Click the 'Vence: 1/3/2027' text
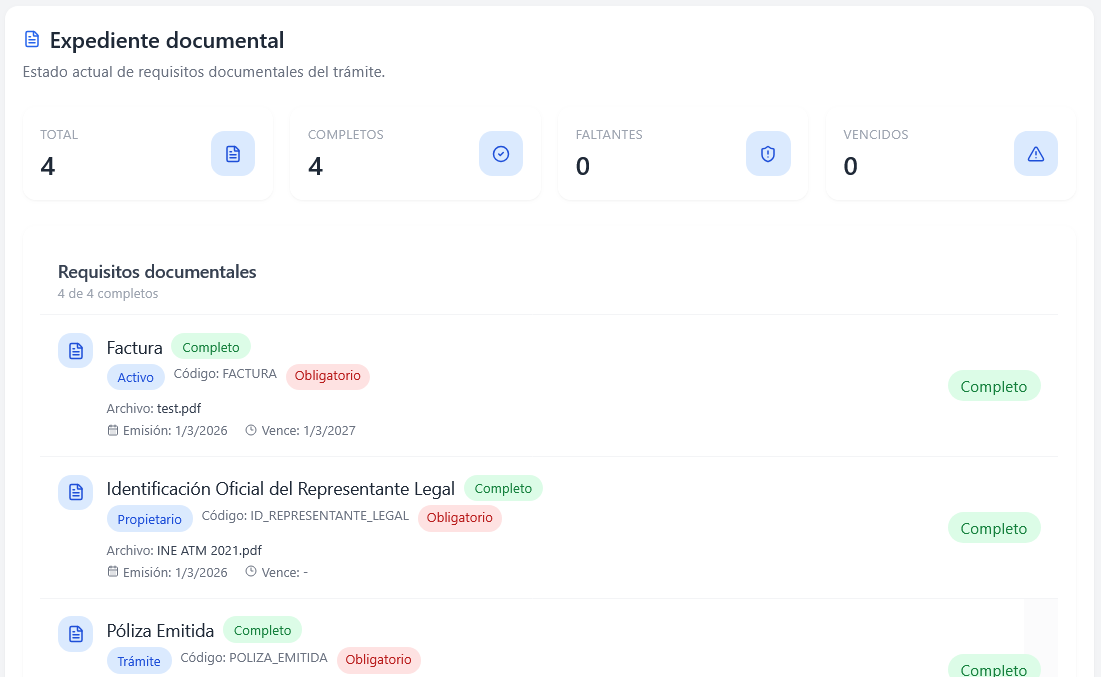The width and height of the screenshot is (1101, 677). 308,430
